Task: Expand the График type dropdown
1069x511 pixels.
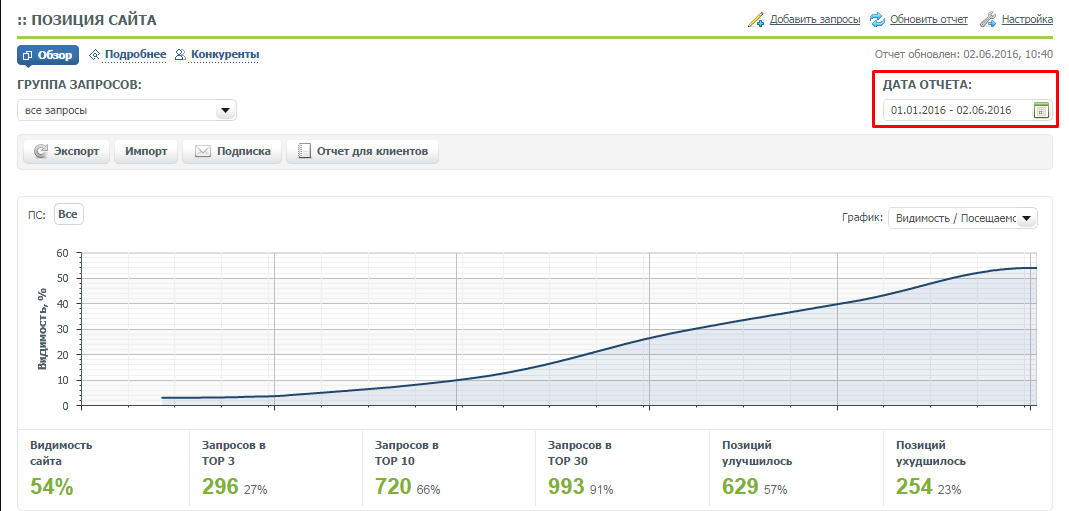Action: tap(963, 218)
